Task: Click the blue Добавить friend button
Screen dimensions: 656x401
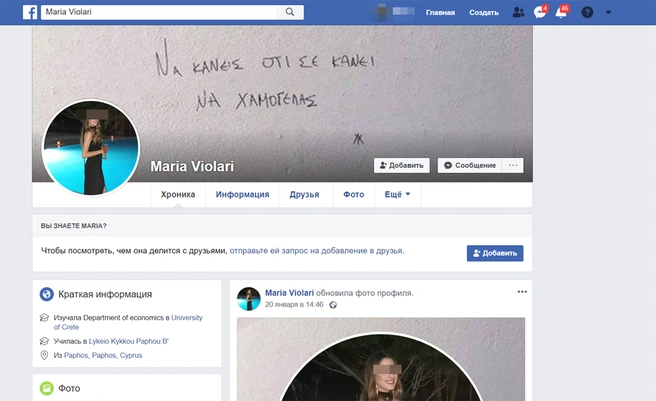Action: pyautogui.click(x=495, y=253)
